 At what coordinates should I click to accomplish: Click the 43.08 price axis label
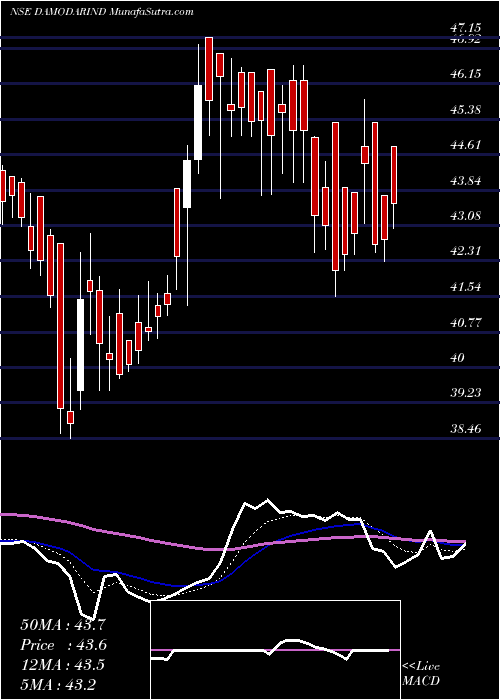point(465,216)
